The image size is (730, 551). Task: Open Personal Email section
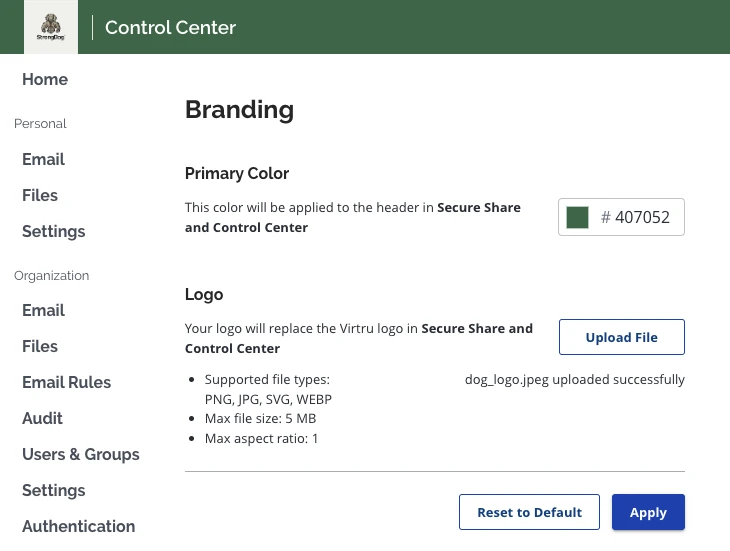pos(43,160)
